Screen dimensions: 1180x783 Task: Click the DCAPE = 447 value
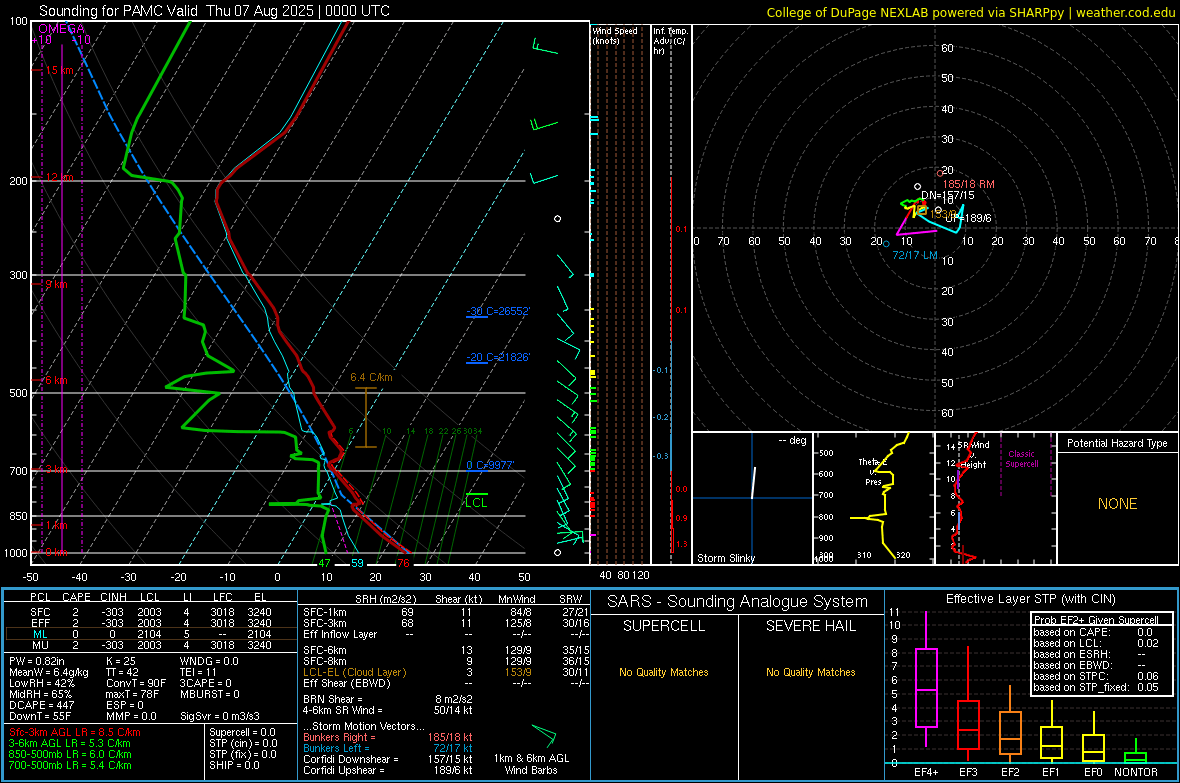[41, 705]
